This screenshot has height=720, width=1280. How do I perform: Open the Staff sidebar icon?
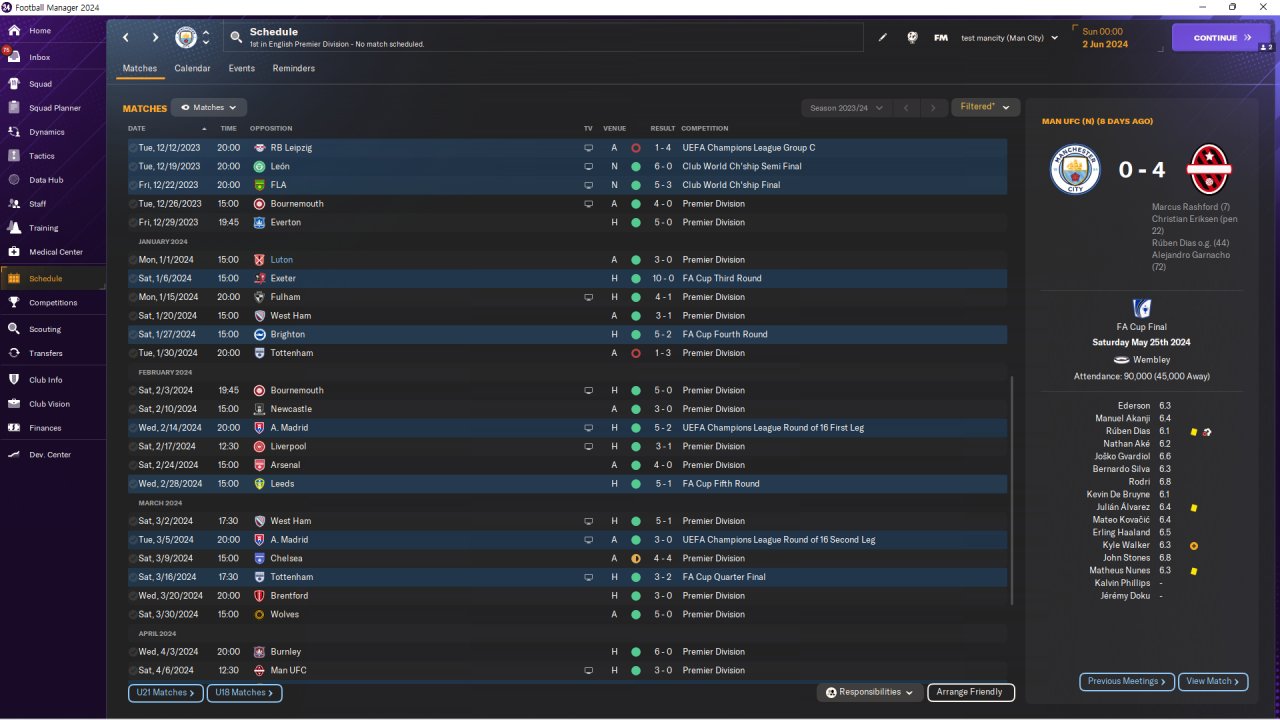(14, 204)
